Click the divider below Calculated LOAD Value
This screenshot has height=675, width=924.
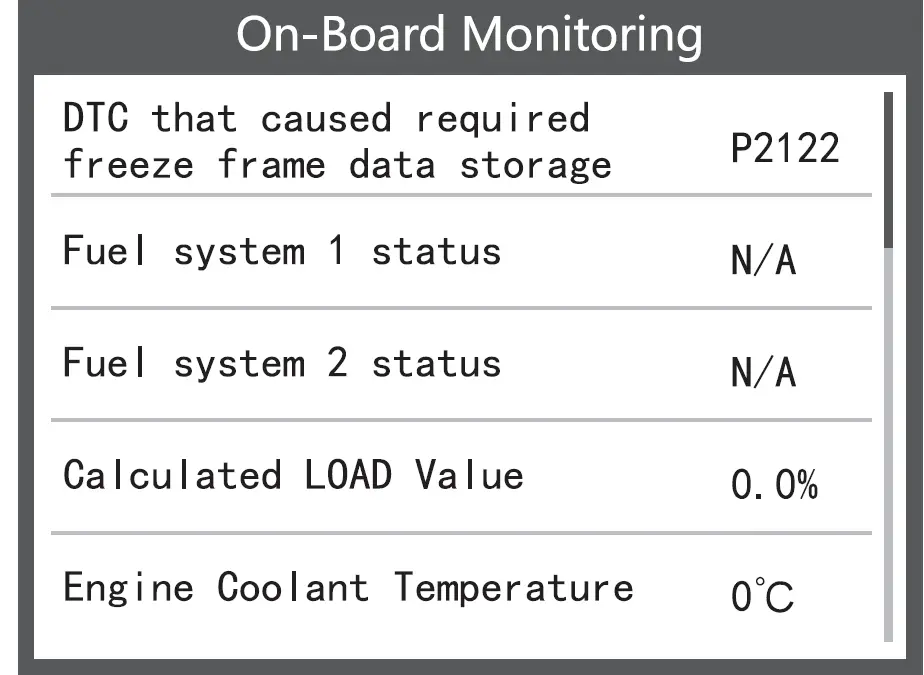(461, 533)
